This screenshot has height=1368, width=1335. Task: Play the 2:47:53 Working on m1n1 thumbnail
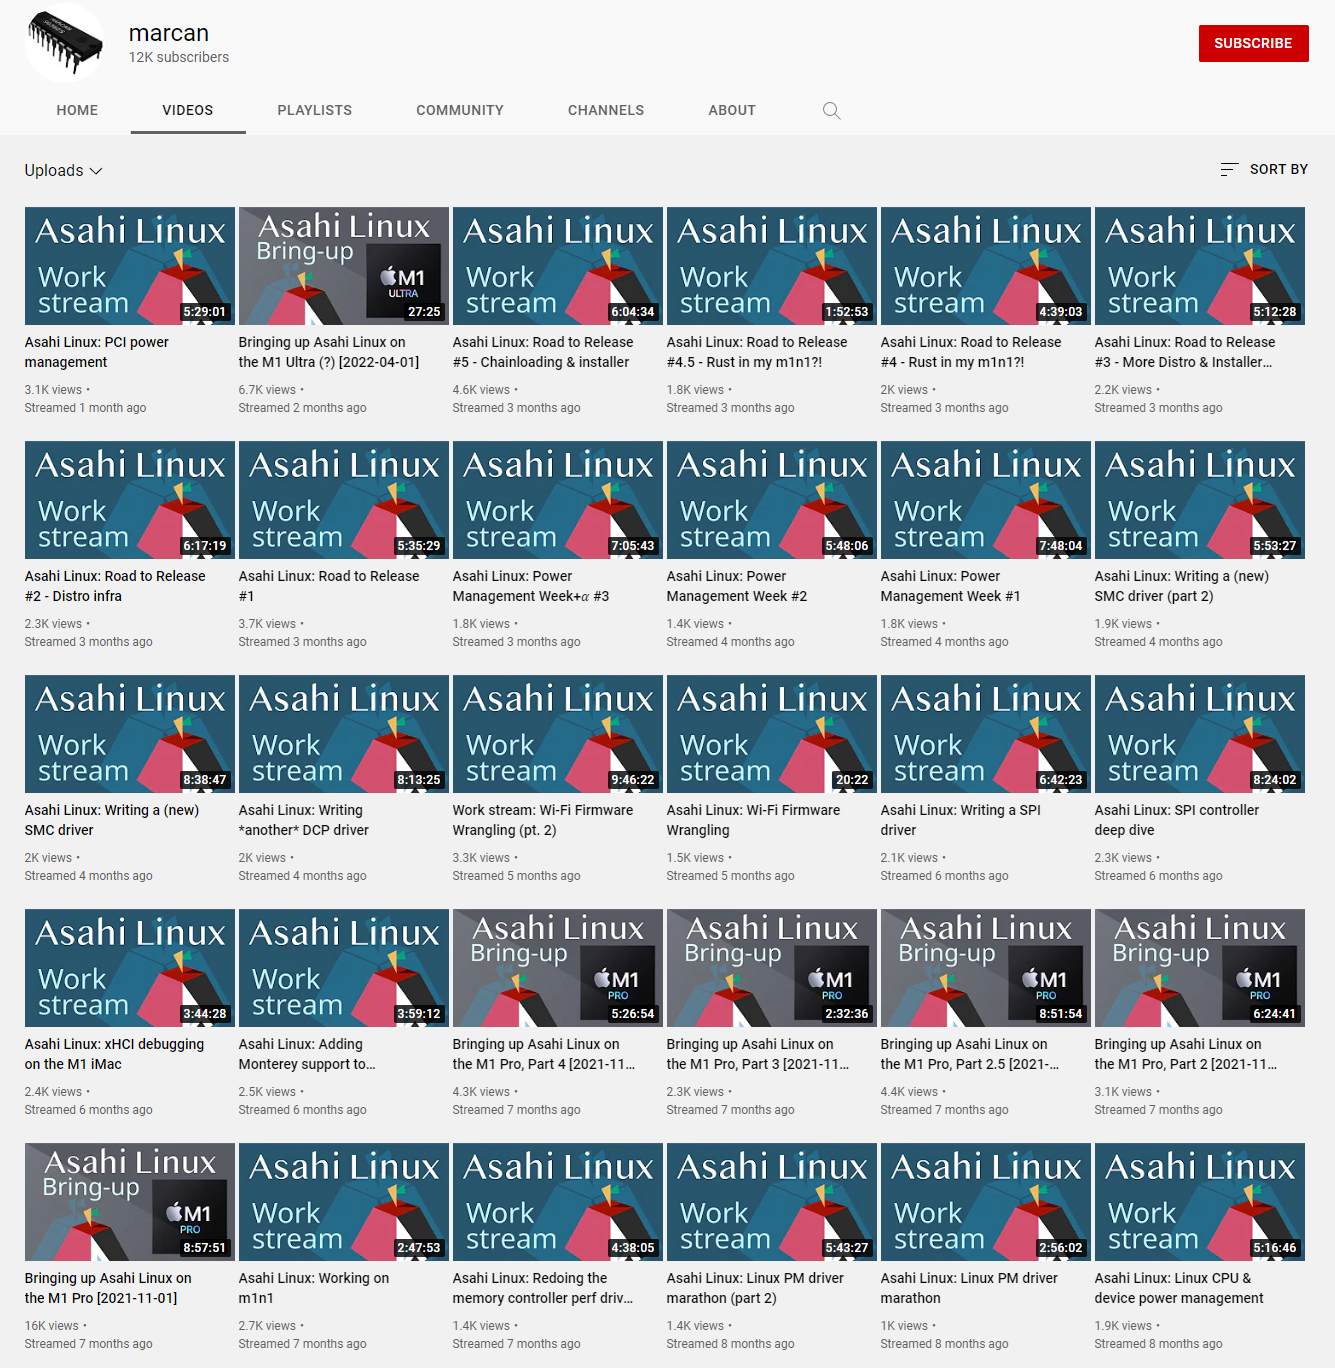tap(344, 1202)
